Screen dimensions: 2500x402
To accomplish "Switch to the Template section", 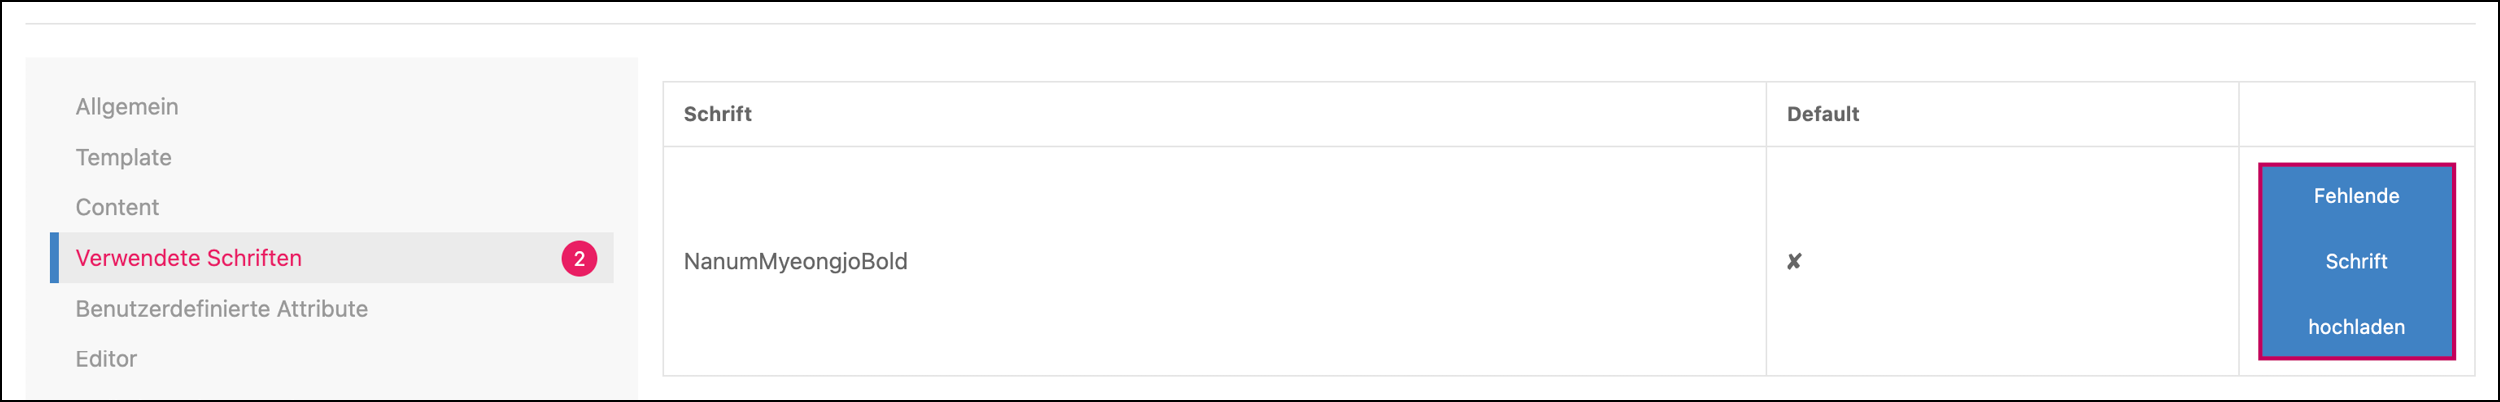I will [x=124, y=157].
